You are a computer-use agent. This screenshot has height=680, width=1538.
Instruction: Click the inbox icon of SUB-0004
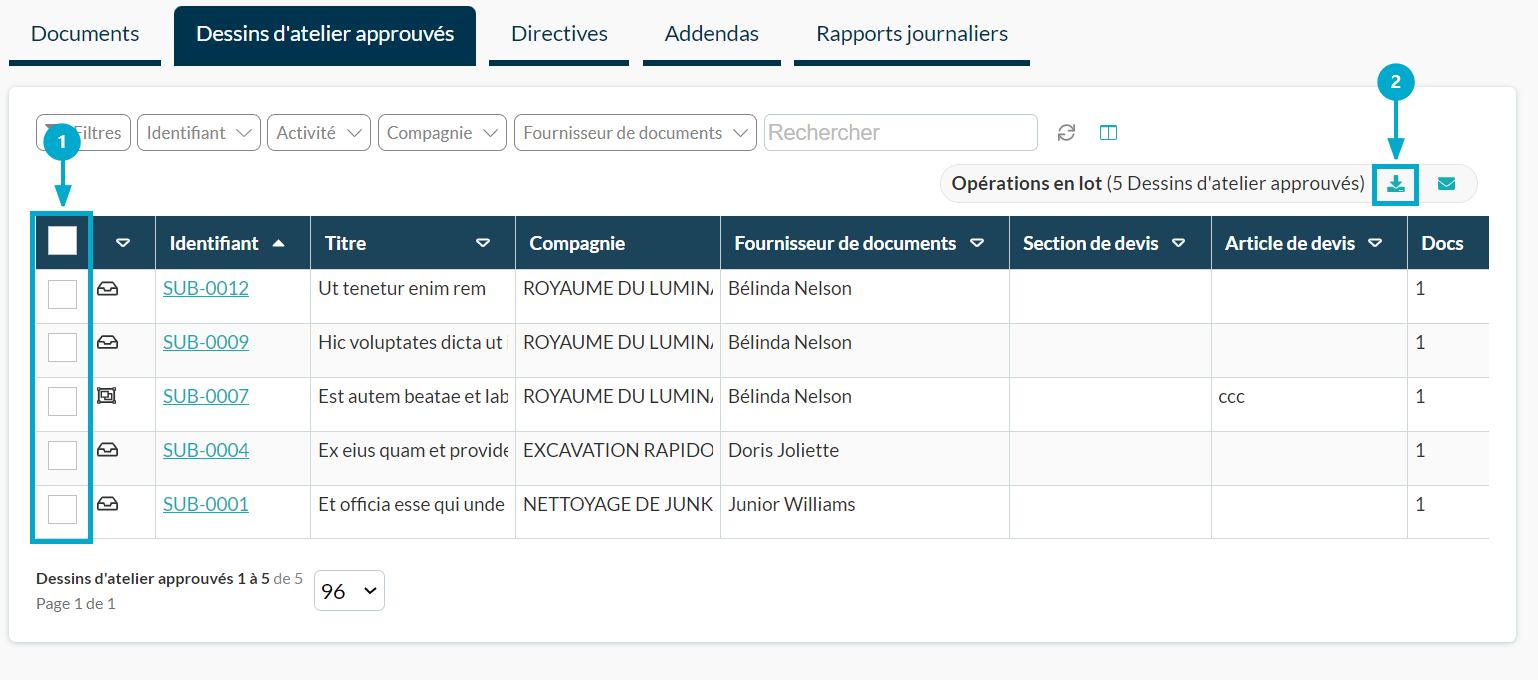pos(107,450)
